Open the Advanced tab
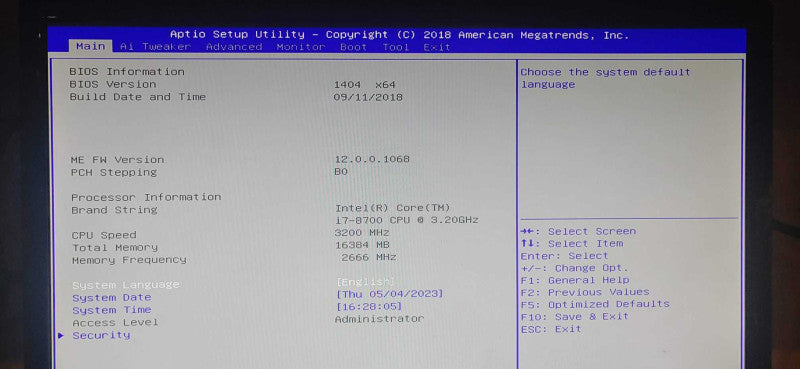This screenshot has height=369, width=800. (234, 47)
